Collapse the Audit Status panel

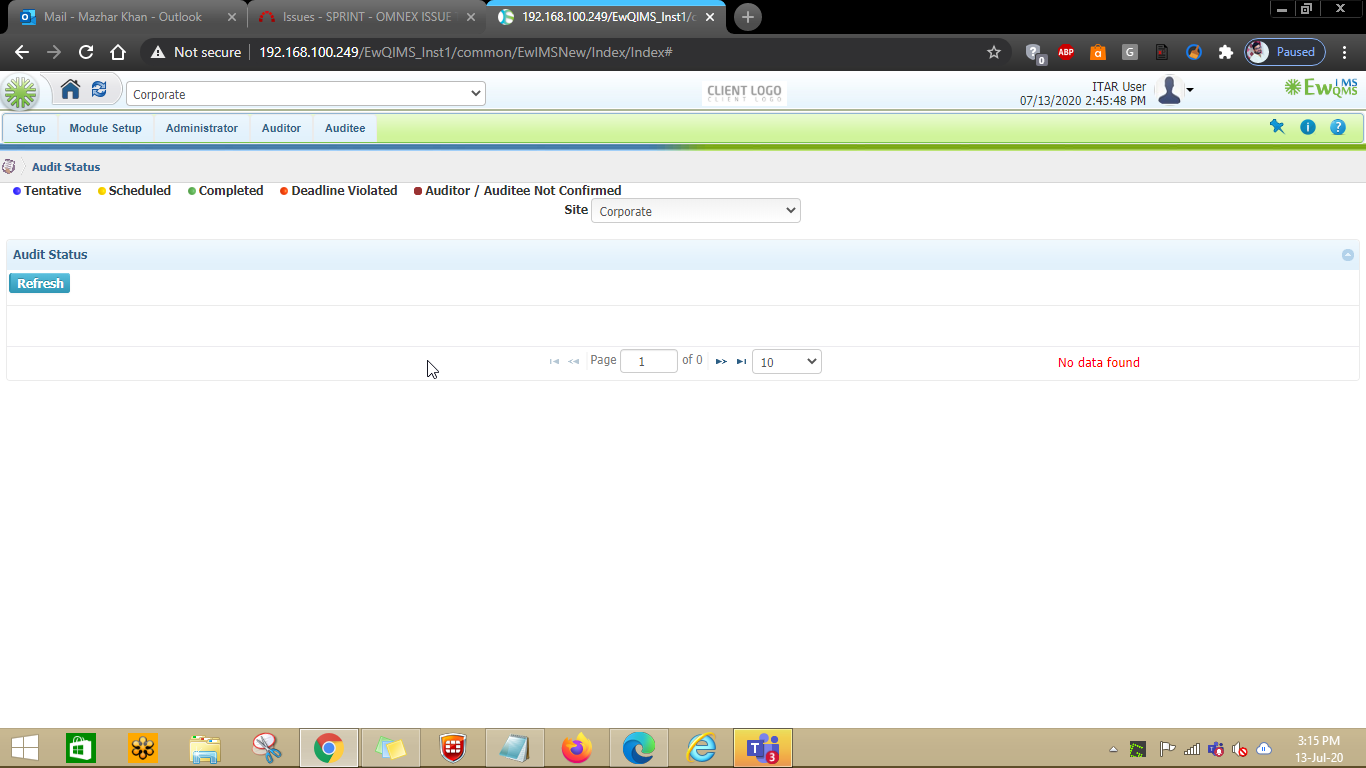(1348, 255)
